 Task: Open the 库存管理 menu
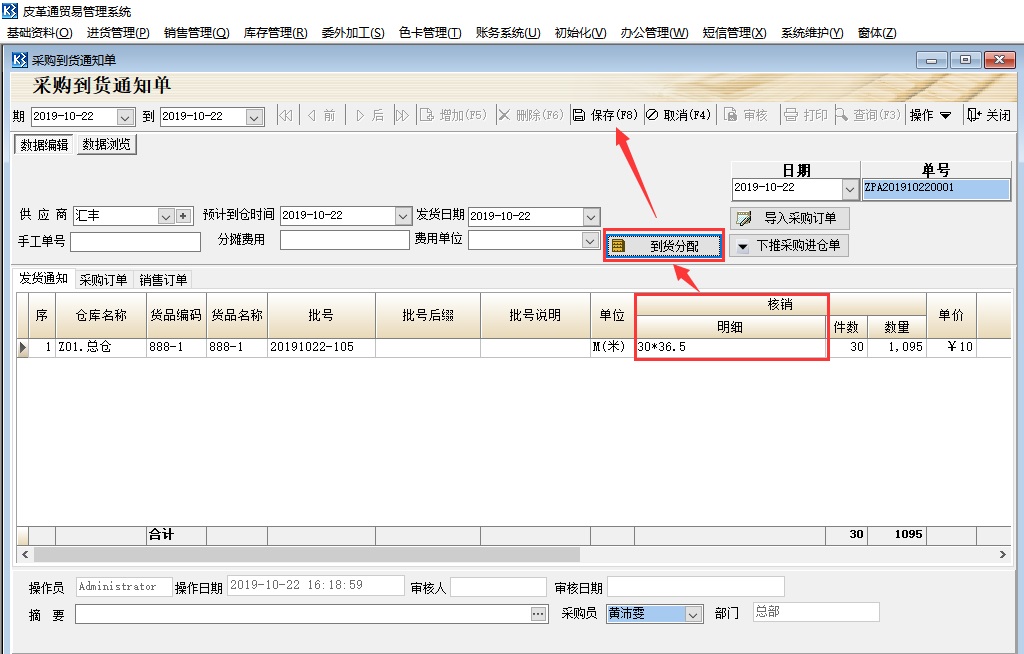275,33
